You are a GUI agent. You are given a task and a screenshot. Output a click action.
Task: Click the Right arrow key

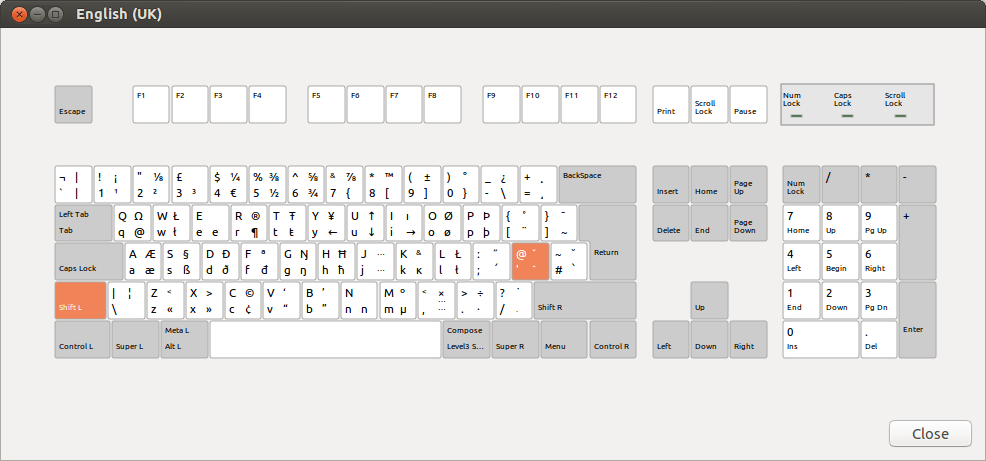pyautogui.click(x=748, y=340)
